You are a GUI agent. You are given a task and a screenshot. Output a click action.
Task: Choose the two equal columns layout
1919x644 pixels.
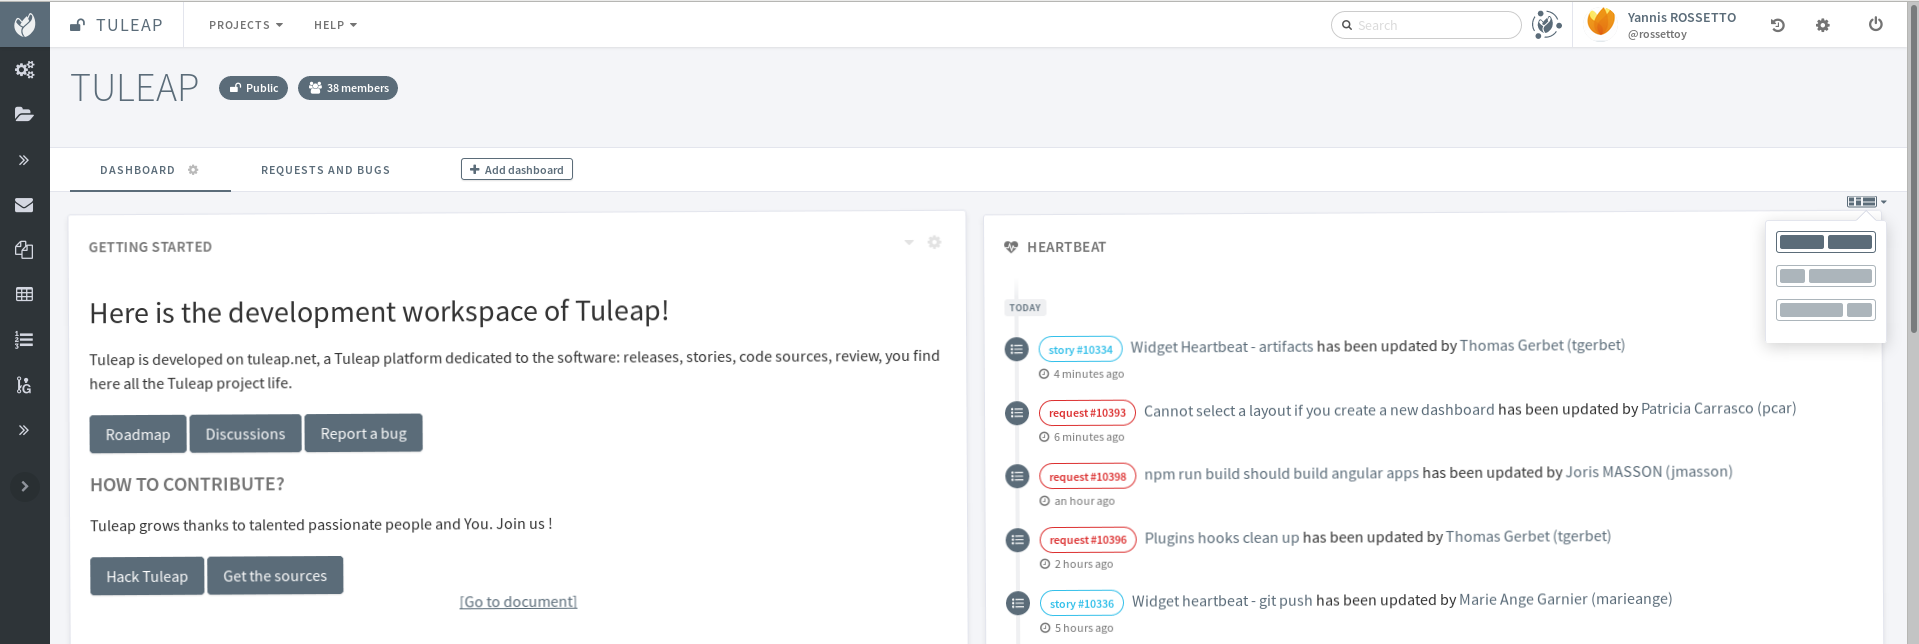pyautogui.click(x=1826, y=242)
